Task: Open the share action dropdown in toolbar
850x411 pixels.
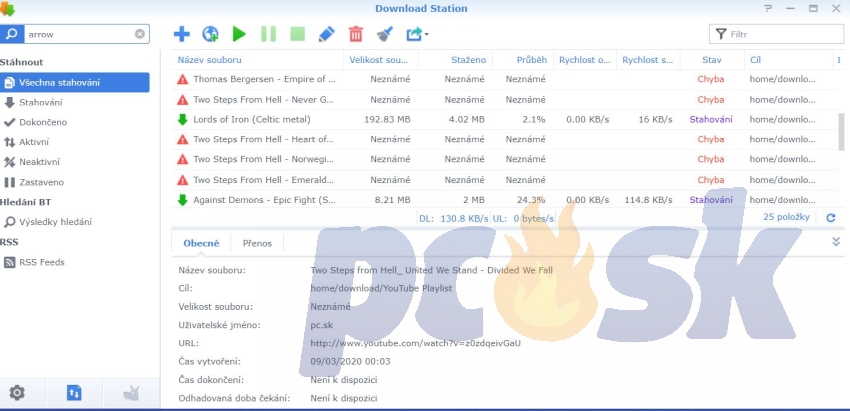Action: [416, 34]
